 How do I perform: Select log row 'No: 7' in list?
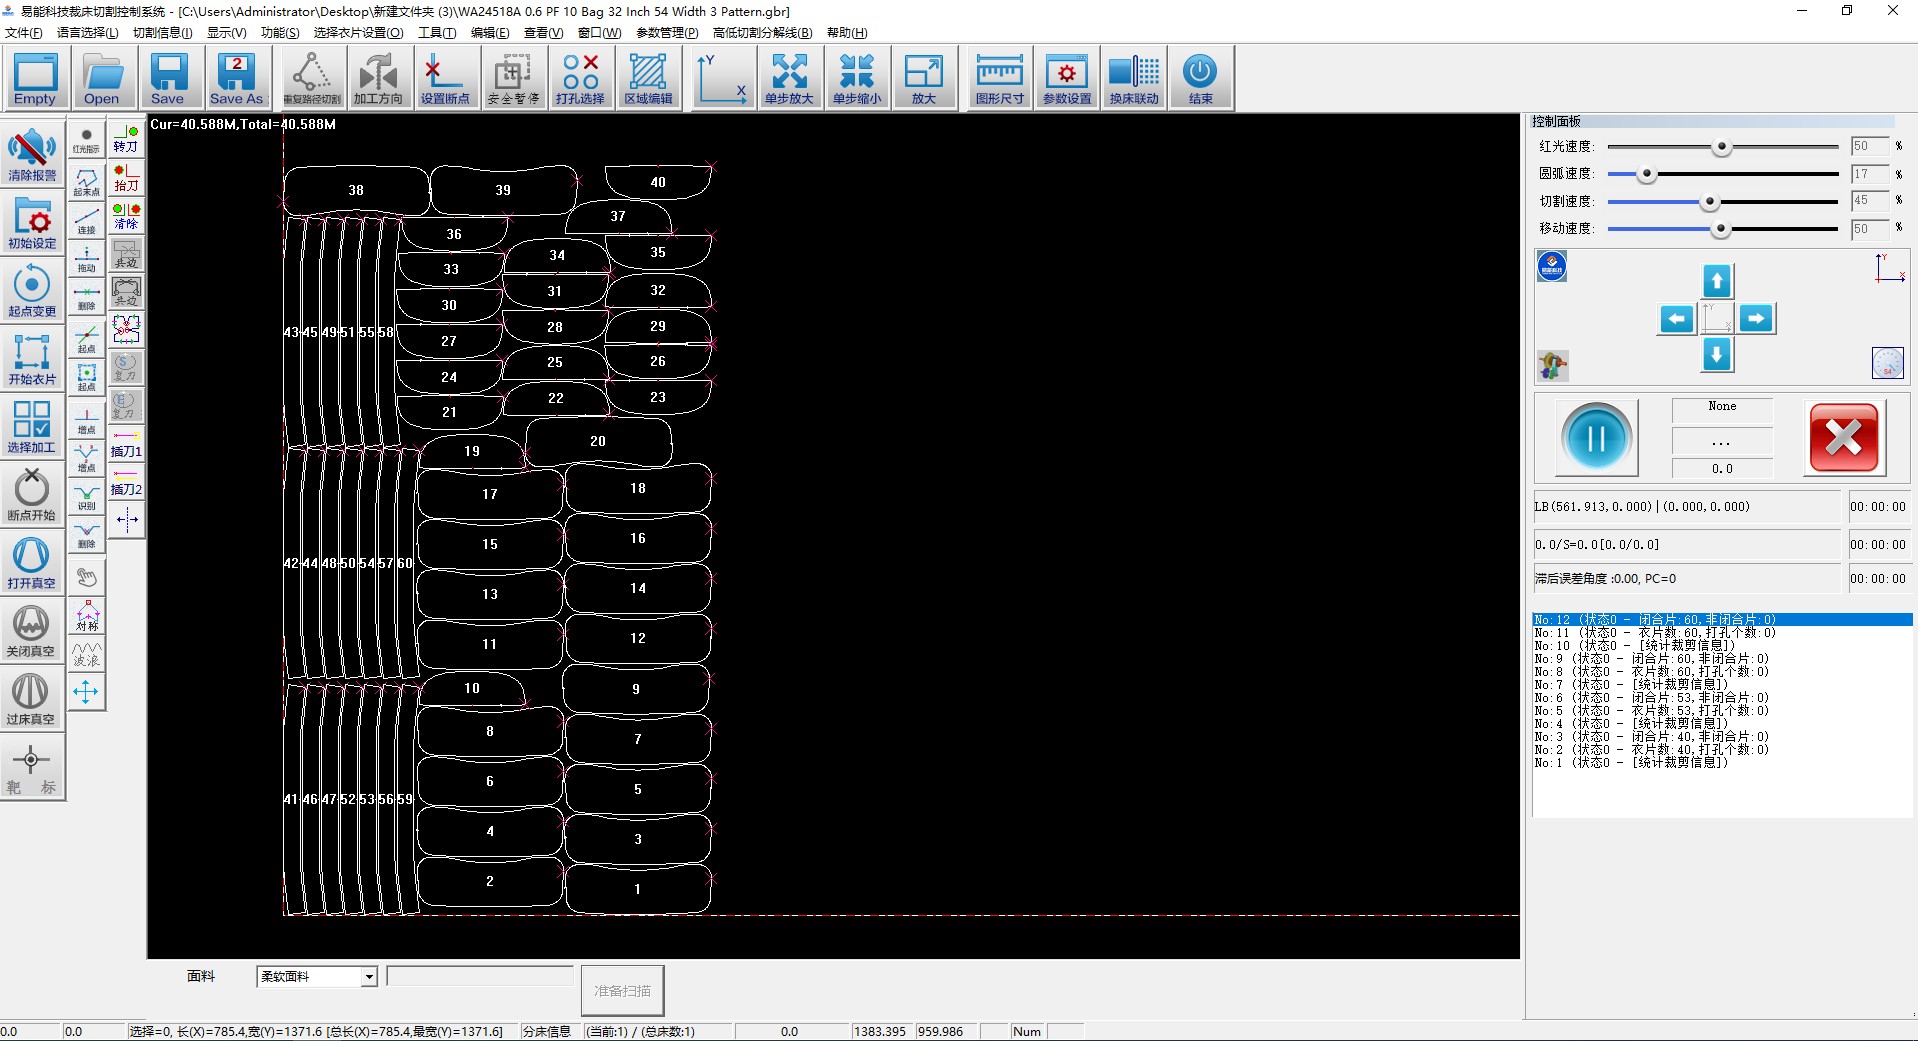1721,685
